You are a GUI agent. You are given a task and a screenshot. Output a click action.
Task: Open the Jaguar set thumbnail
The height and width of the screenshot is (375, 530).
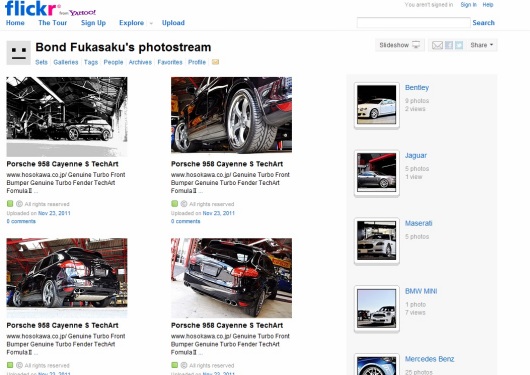(377, 173)
